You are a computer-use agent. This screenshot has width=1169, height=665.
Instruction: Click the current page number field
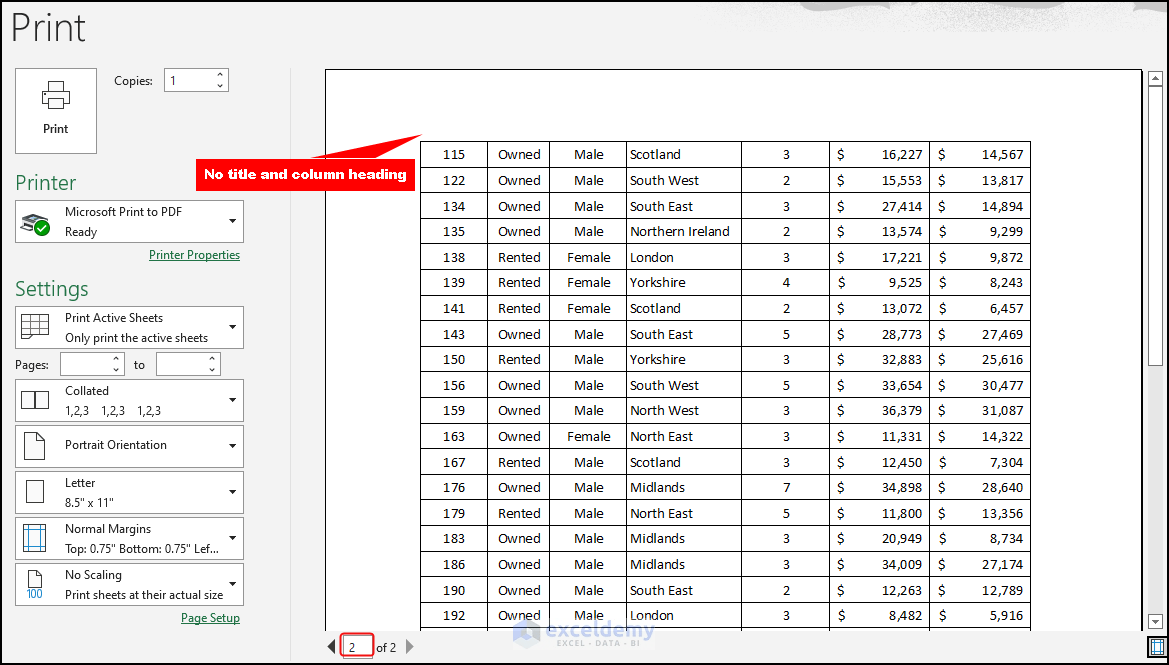click(x=357, y=647)
